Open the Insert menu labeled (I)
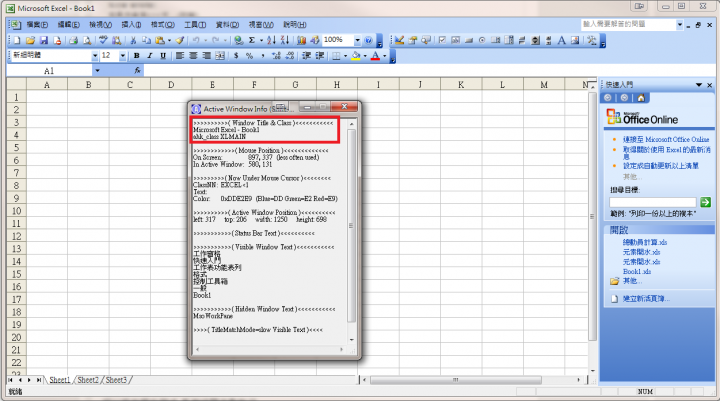 pyautogui.click(x=131, y=24)
